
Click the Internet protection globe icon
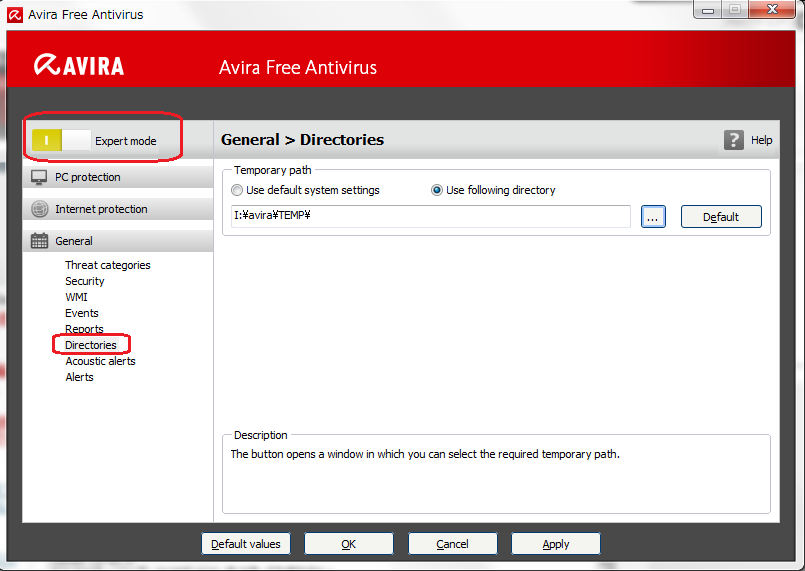coord(40,209)
